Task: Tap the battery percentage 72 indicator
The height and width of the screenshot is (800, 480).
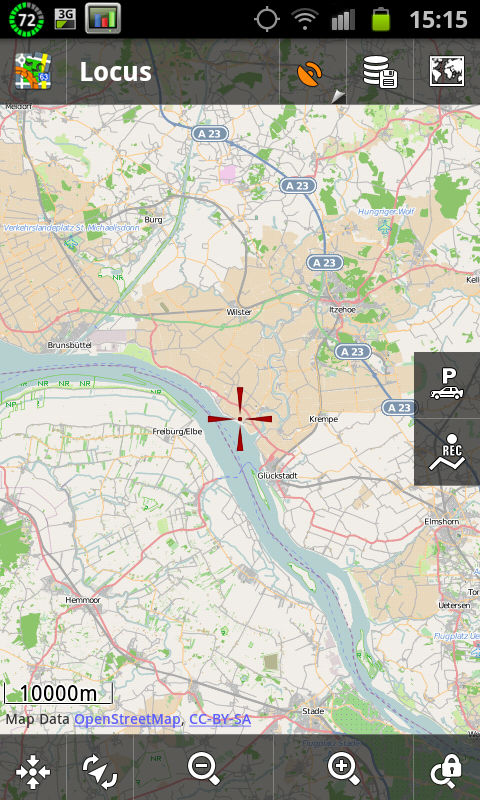Action: click(27, 19)
